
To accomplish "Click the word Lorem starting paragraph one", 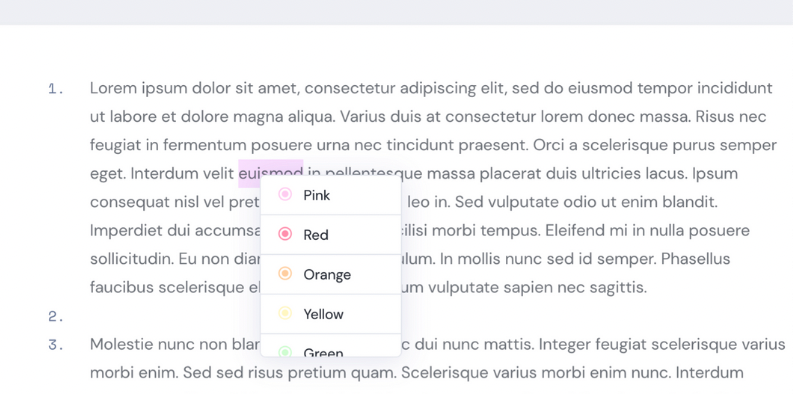I will pyautogui.click(x=114, y=89).
